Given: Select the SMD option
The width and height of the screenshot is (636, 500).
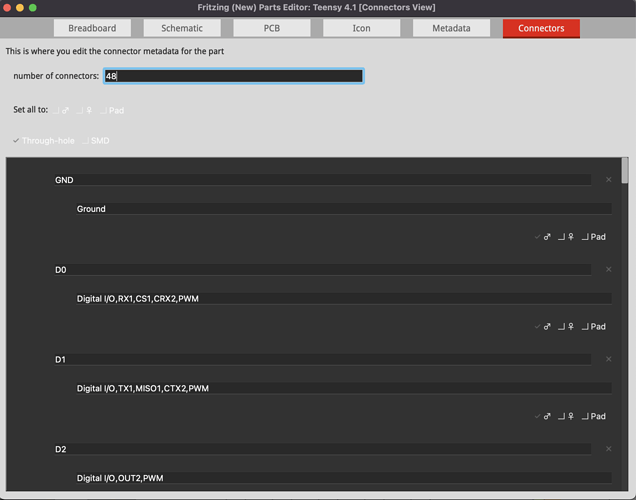Looking at the screenshot, I should (96, 141).
